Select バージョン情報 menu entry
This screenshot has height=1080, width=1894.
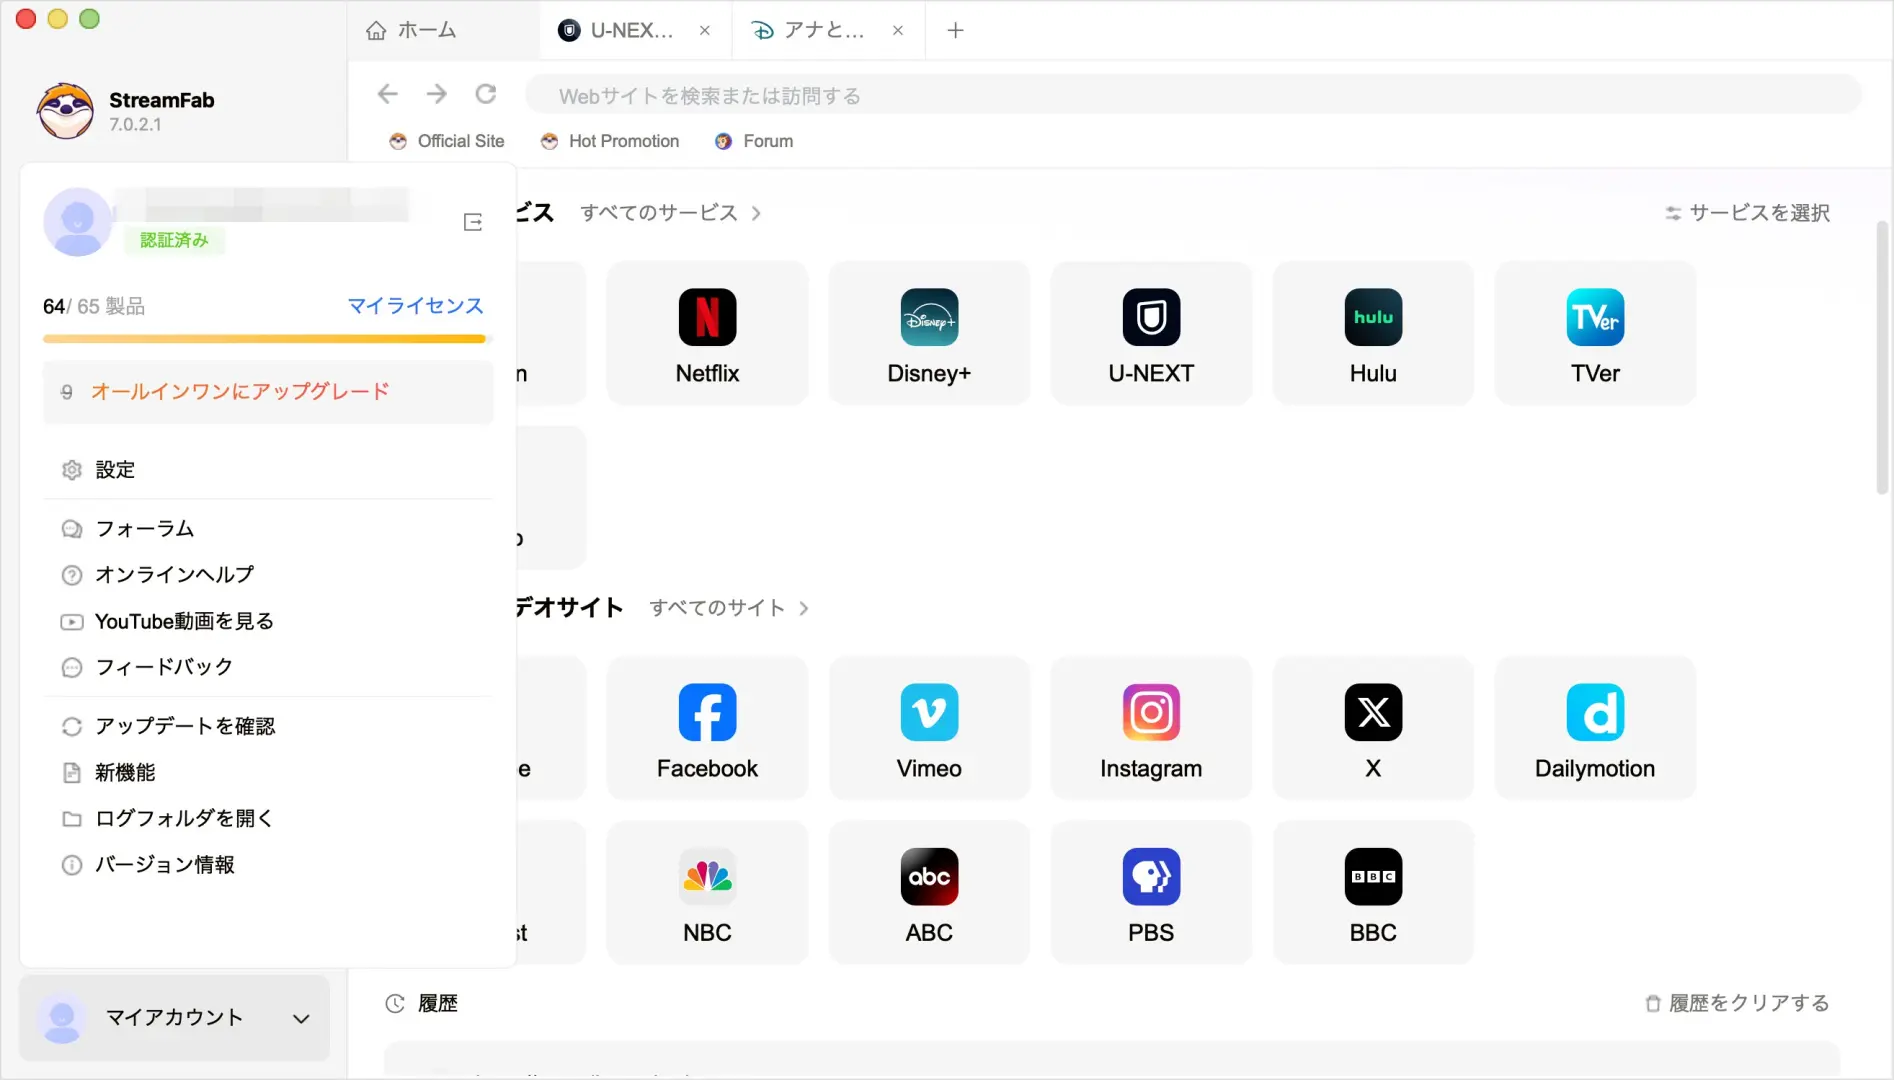tap(268, 864)
